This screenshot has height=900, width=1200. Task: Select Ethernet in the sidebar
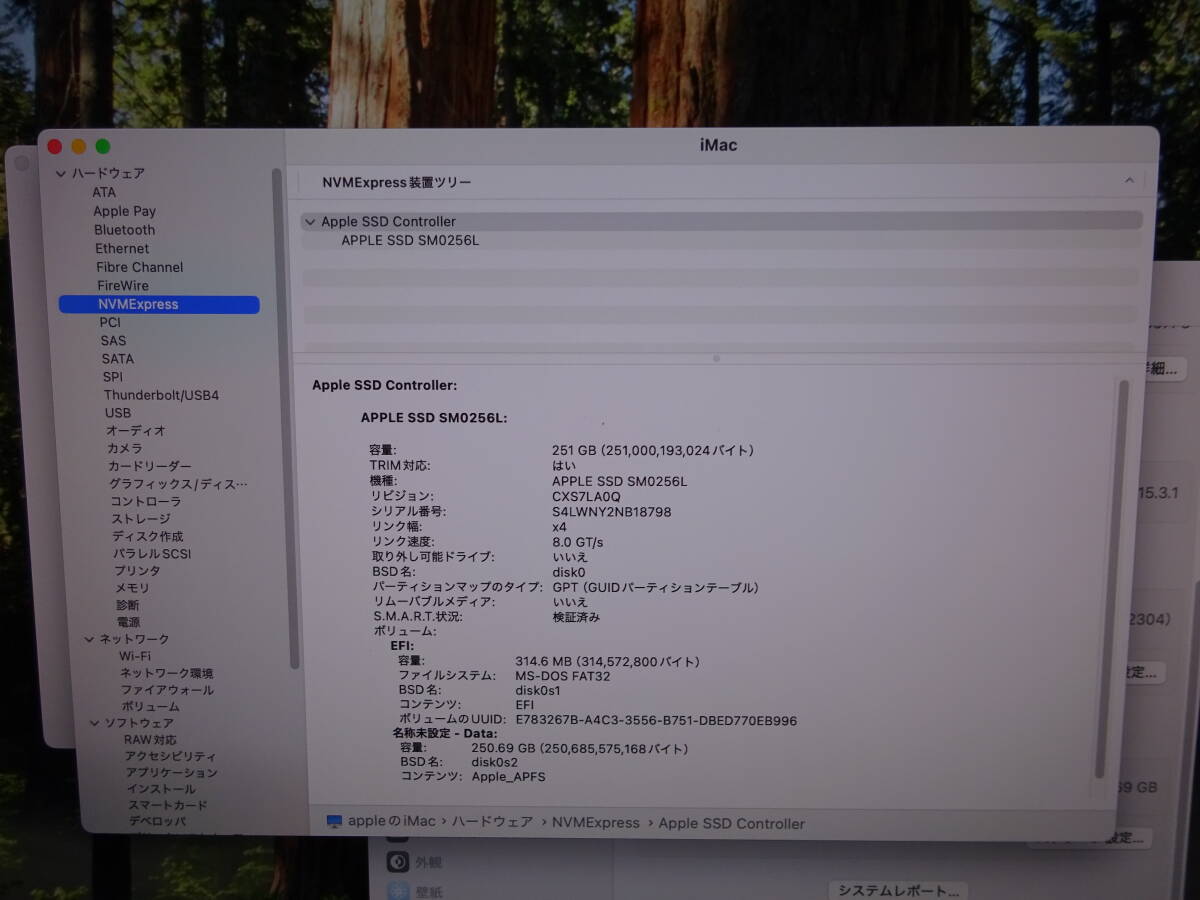pos(122,248)
